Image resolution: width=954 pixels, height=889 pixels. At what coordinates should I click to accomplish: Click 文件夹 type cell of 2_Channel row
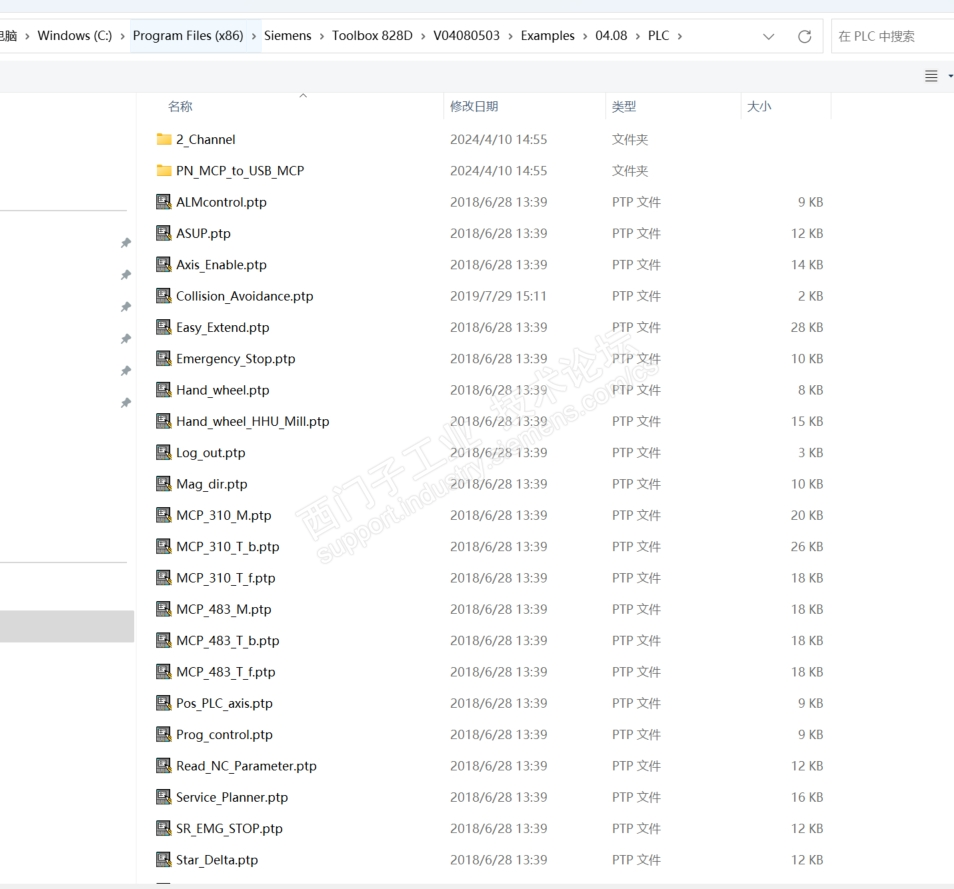(x=630, y=139)
